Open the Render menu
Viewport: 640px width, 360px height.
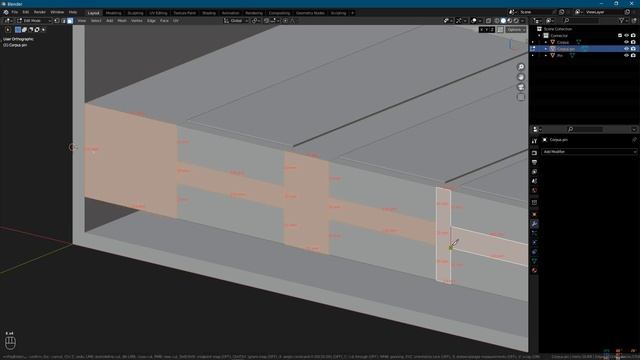click(40, 12)
